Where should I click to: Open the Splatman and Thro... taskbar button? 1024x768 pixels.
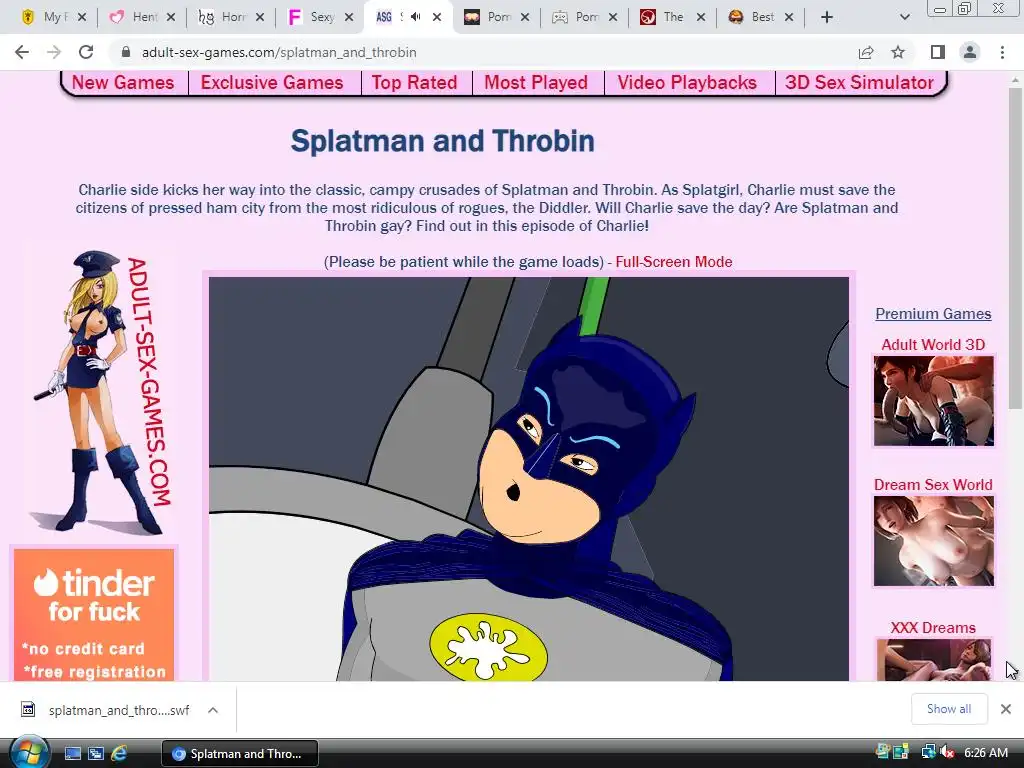(x=240, y=754)
